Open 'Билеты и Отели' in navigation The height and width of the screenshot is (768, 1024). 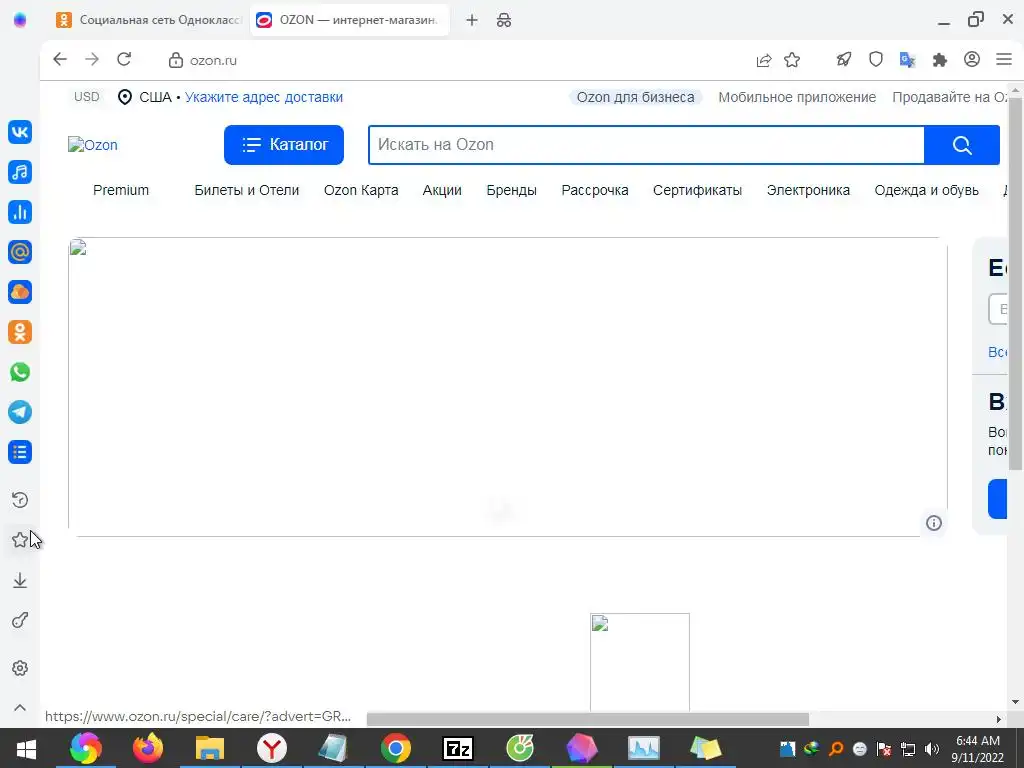pos(246,190)
